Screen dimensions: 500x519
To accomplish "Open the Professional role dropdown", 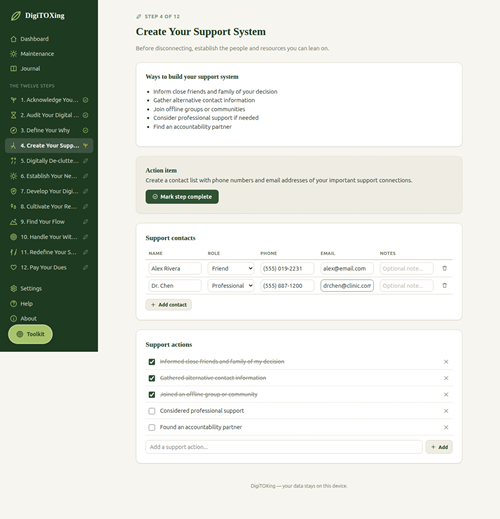I will [x=231, y=286].
